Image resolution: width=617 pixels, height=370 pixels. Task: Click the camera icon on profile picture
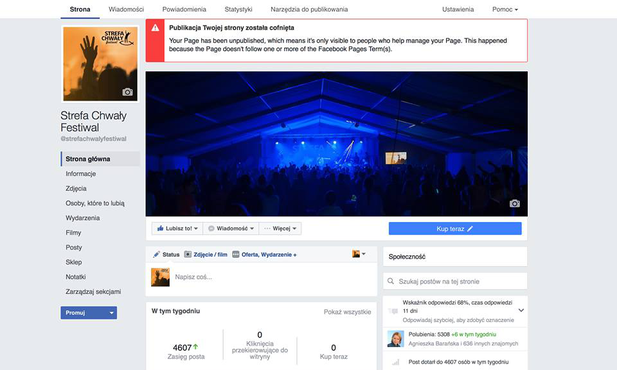pos(127,92)
